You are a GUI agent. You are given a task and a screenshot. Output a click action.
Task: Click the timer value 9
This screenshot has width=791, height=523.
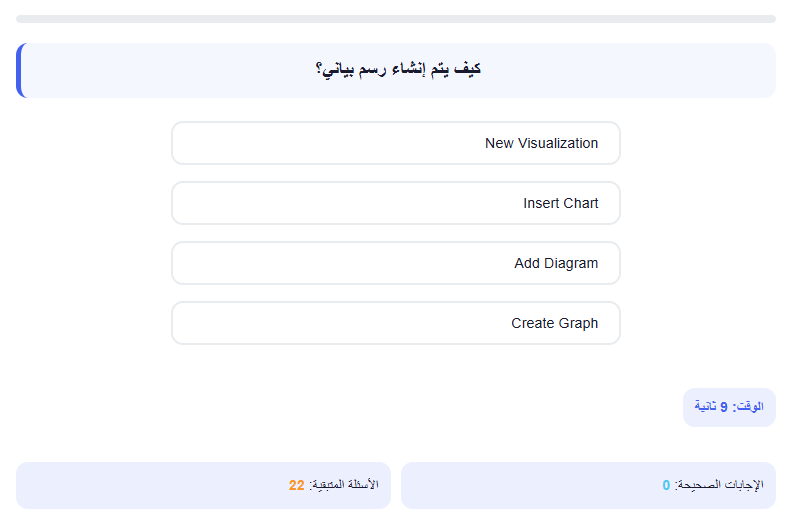(x=723, y=406)
